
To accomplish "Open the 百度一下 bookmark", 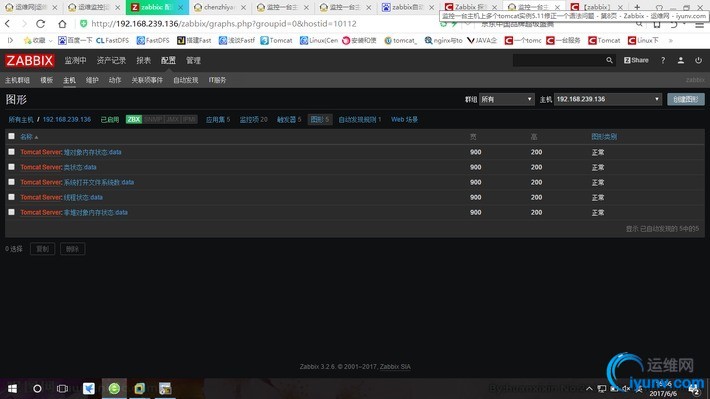I will (x=75, y=40).
